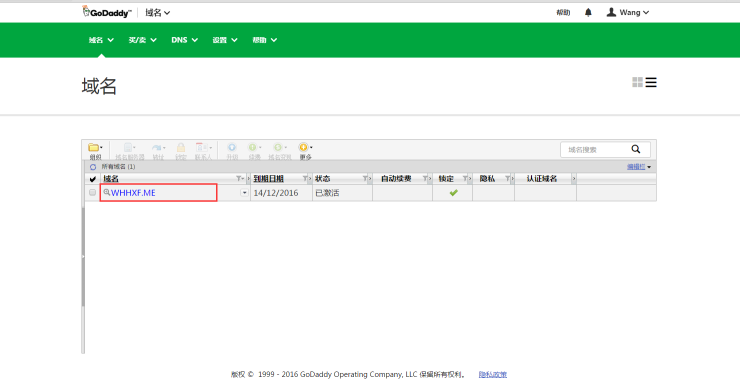Screen dimensions: 740x379
Task: Open the filter on 状态 column
Action: click(x=365, y=179)
